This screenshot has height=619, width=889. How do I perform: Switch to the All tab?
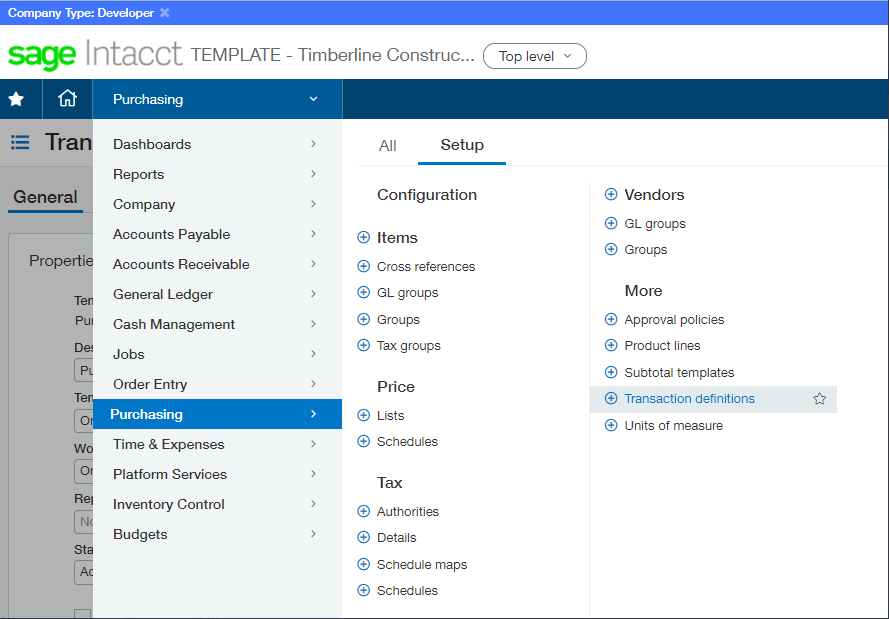387,146
